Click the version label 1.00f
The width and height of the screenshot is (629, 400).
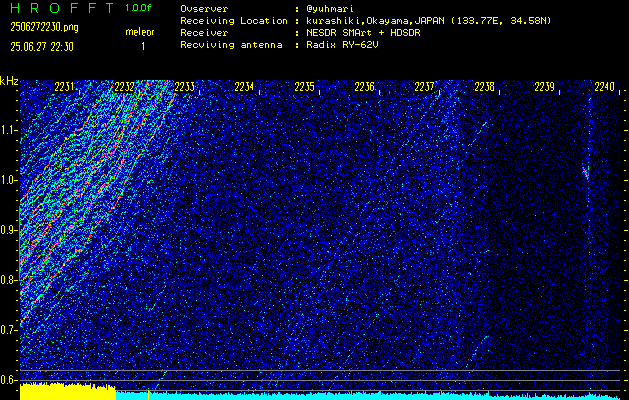pyautogui.click(x=138, y=8)
